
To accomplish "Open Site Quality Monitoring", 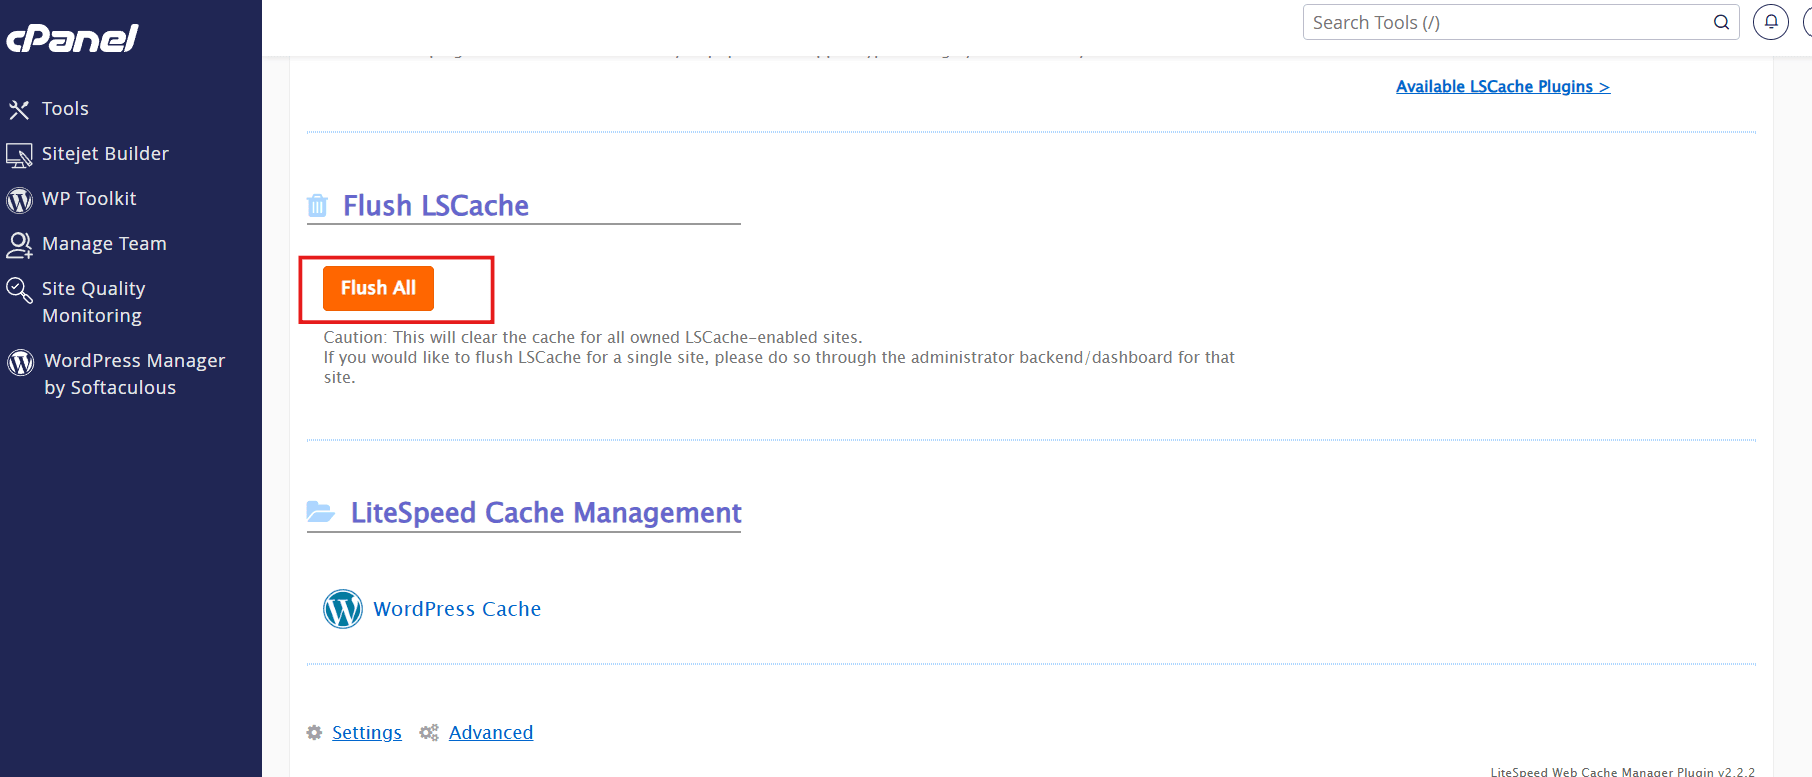I will (x=93, y=302).
